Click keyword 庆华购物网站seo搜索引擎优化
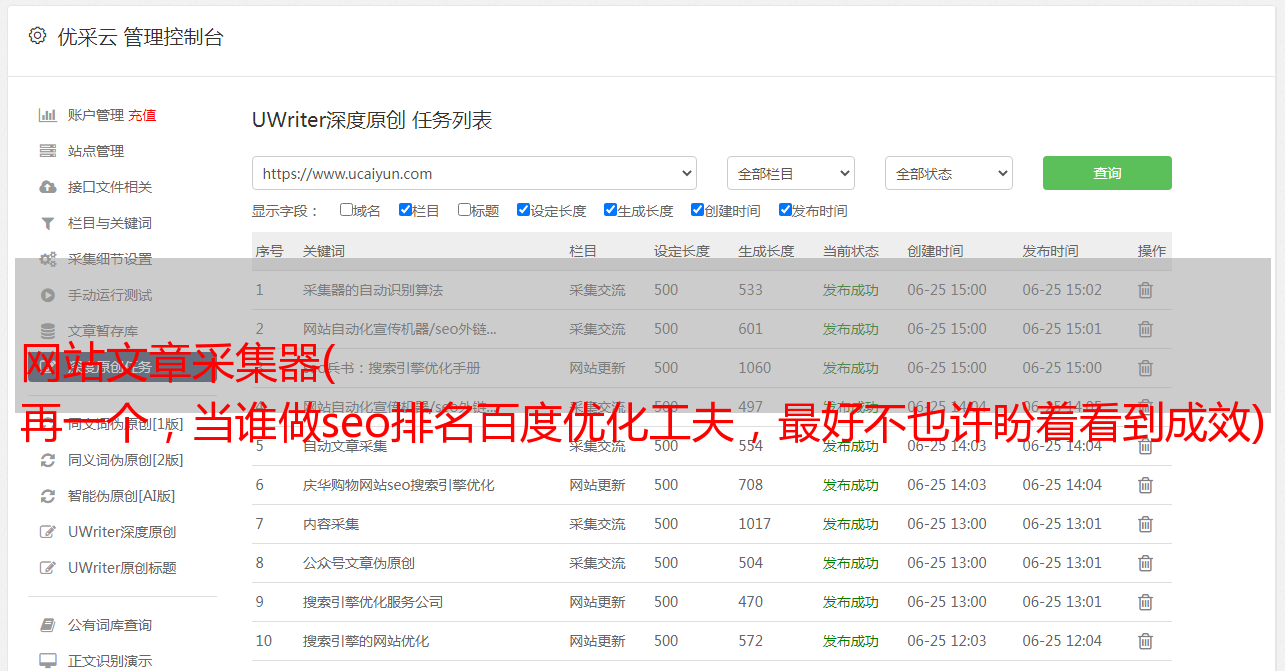This screenshot has height=671, width=1285. pos(399,485)
